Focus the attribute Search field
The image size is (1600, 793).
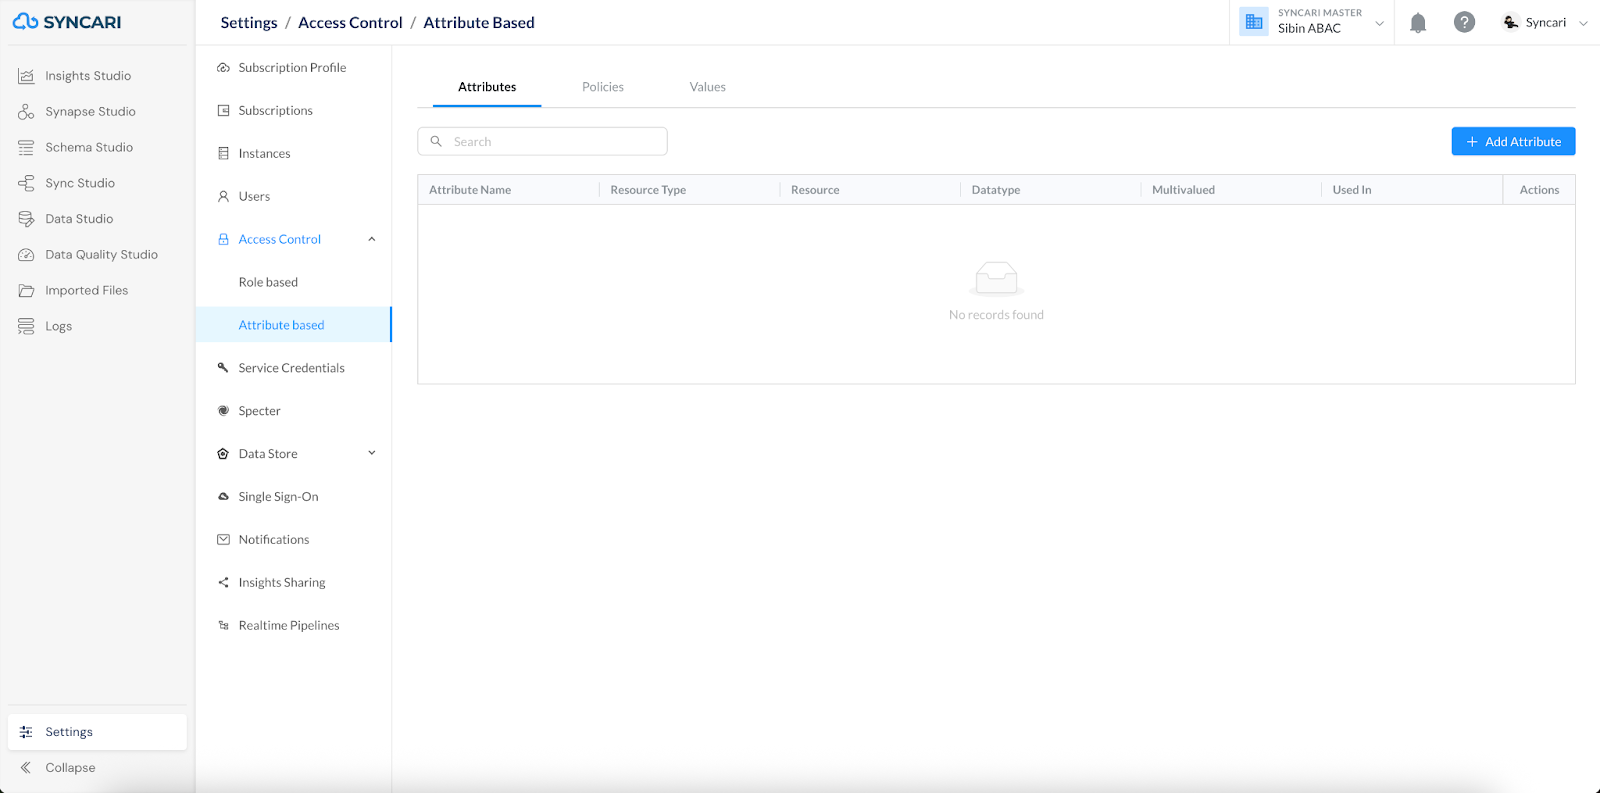542,142
